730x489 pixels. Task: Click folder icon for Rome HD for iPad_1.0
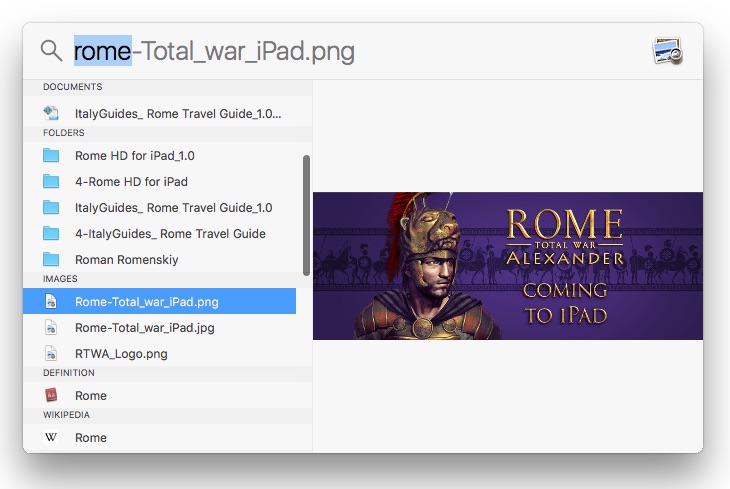click(x=51, y=156)
